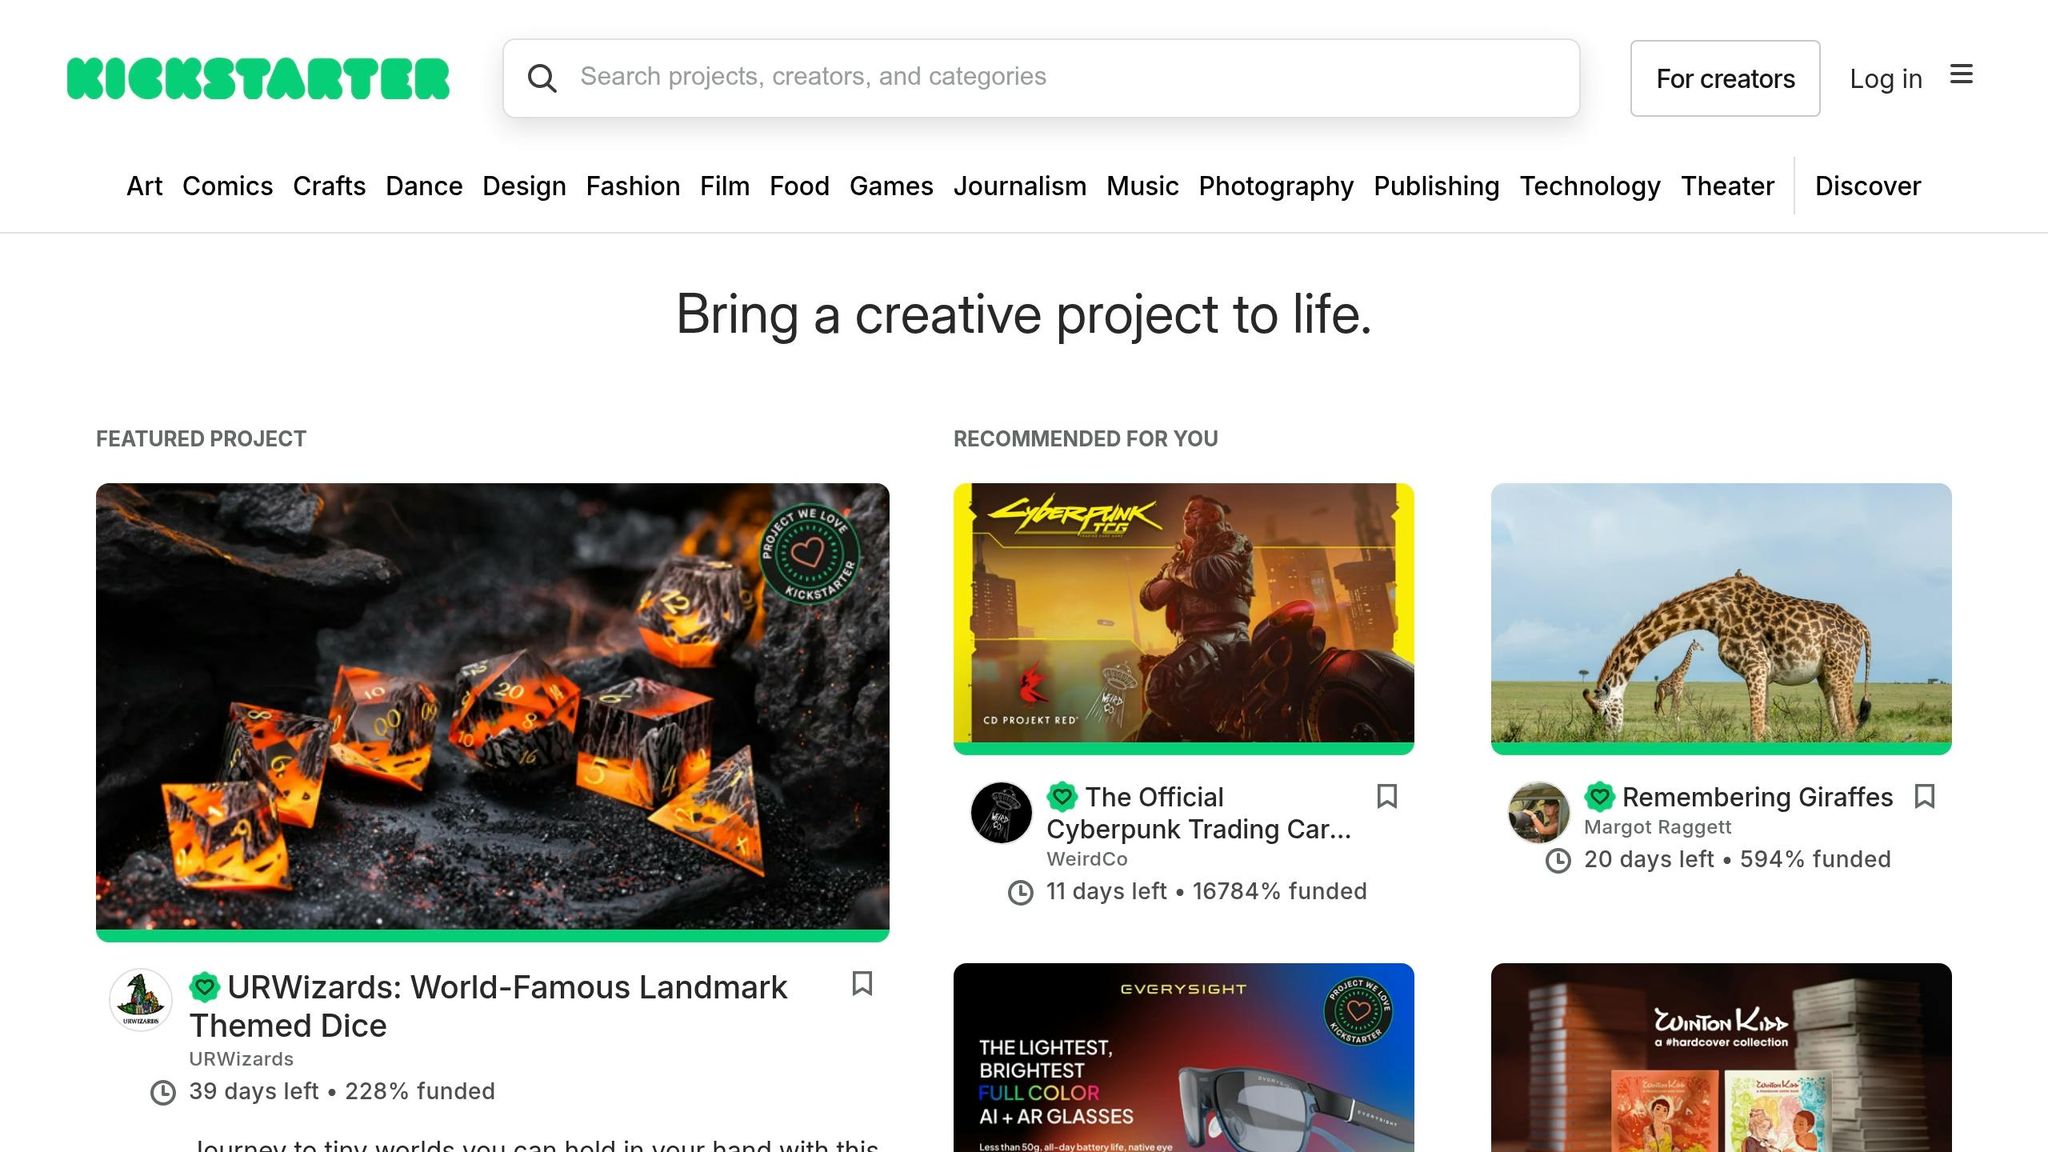Click the URWizards creator avatar

point(140,1000)
